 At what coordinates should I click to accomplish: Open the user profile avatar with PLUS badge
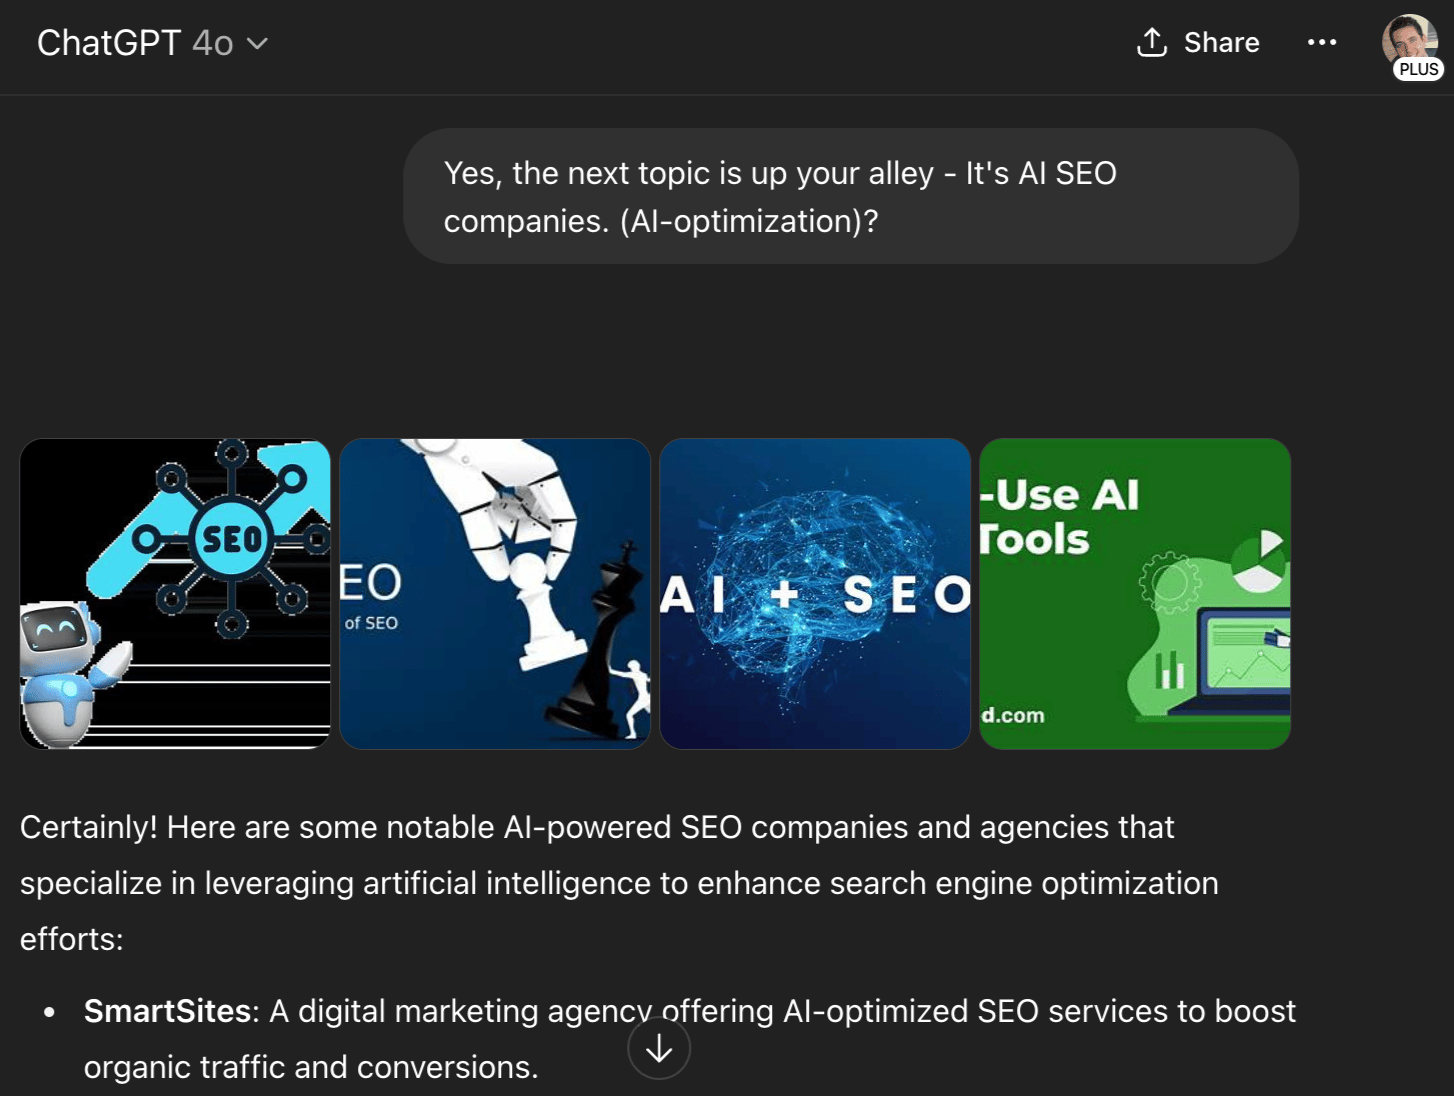click(1411, 45)
